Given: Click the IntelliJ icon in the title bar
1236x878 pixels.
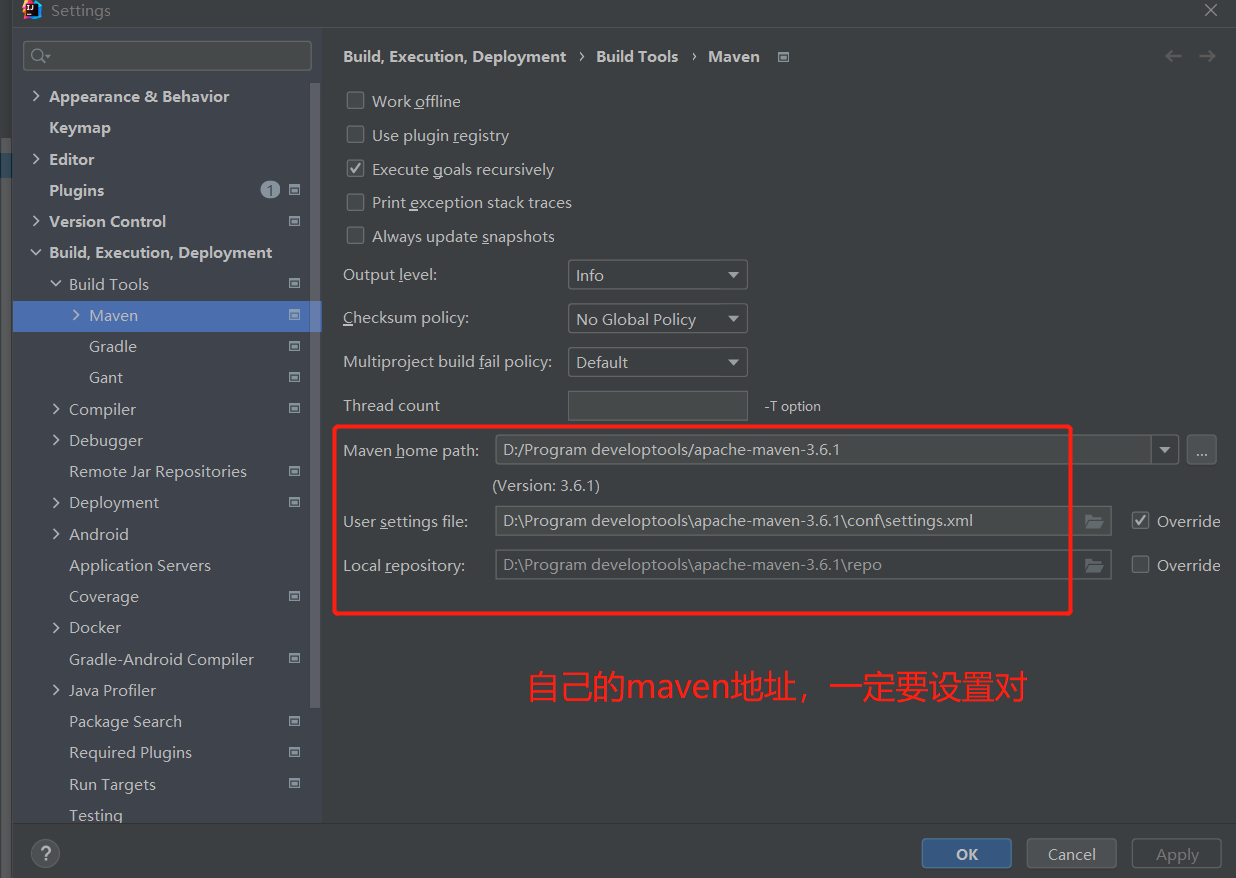Looking at the screenshot, I should pos(32,11).
